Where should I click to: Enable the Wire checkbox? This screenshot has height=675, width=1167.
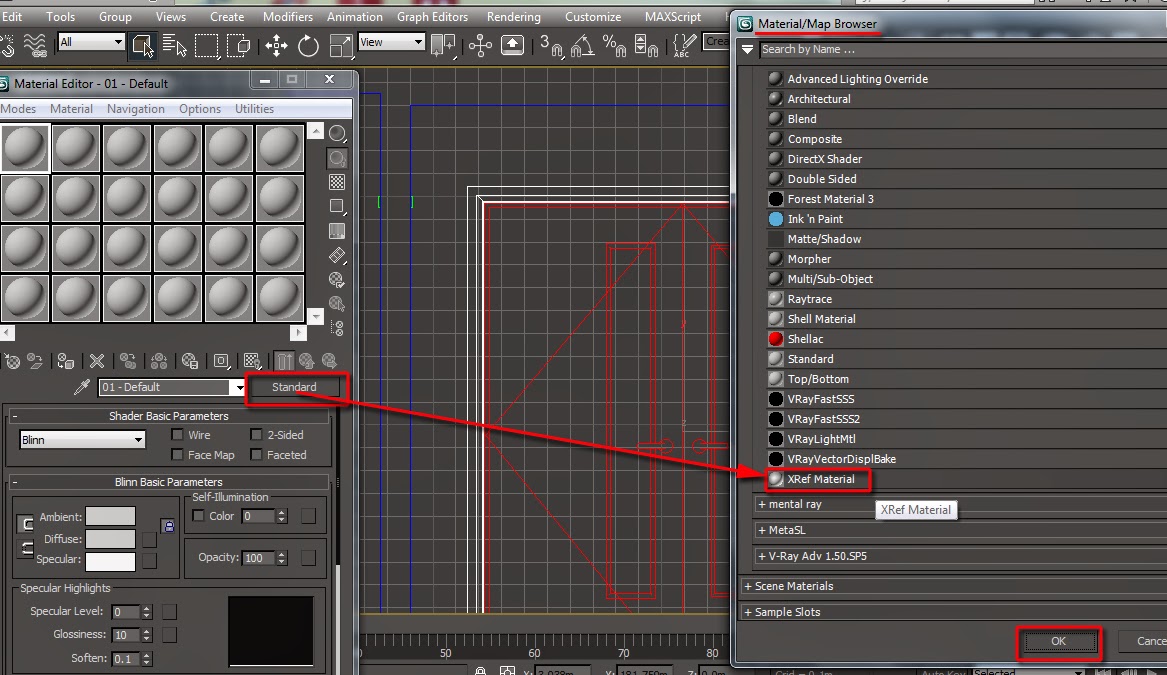177,435
